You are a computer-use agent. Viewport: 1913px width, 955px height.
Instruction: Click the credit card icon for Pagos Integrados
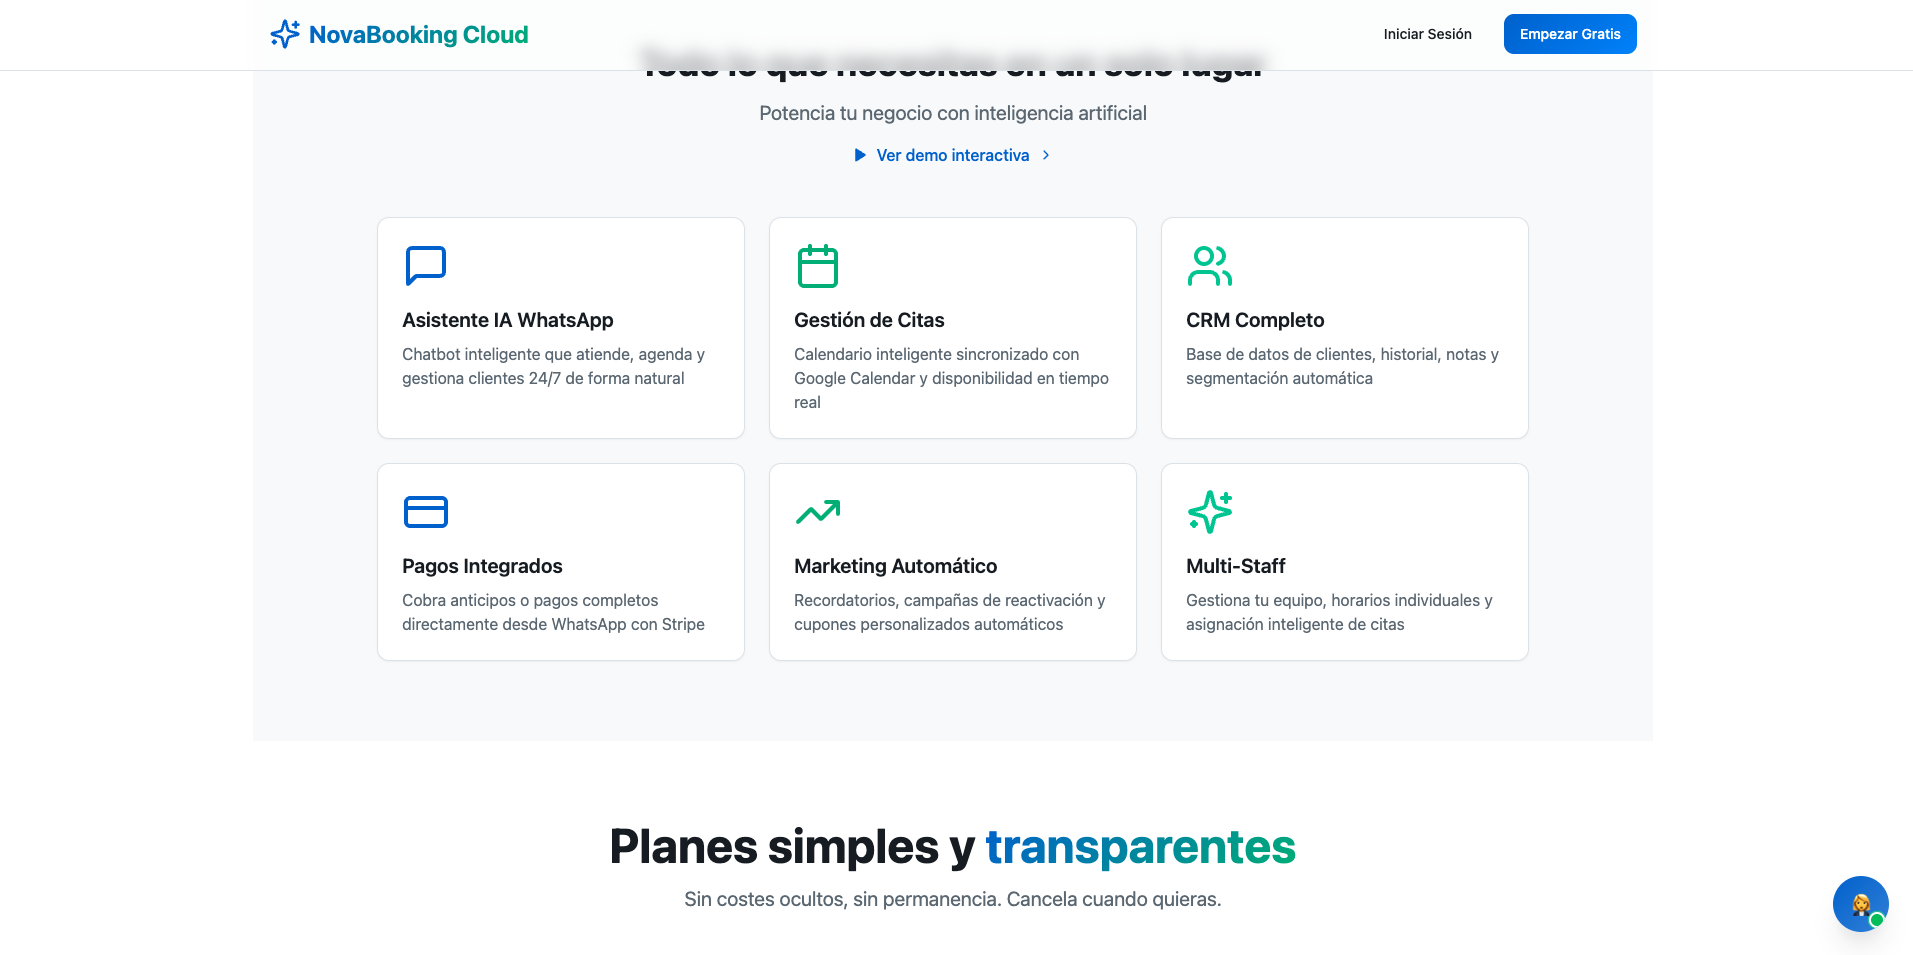tap(426, 512)
